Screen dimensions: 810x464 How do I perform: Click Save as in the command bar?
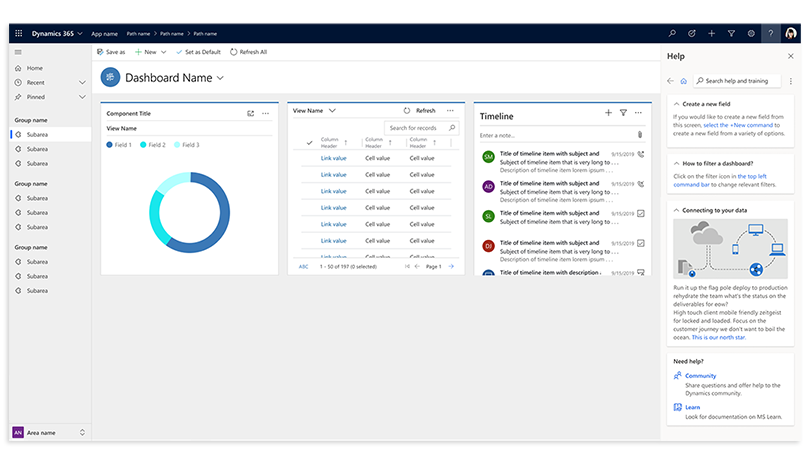110,51
